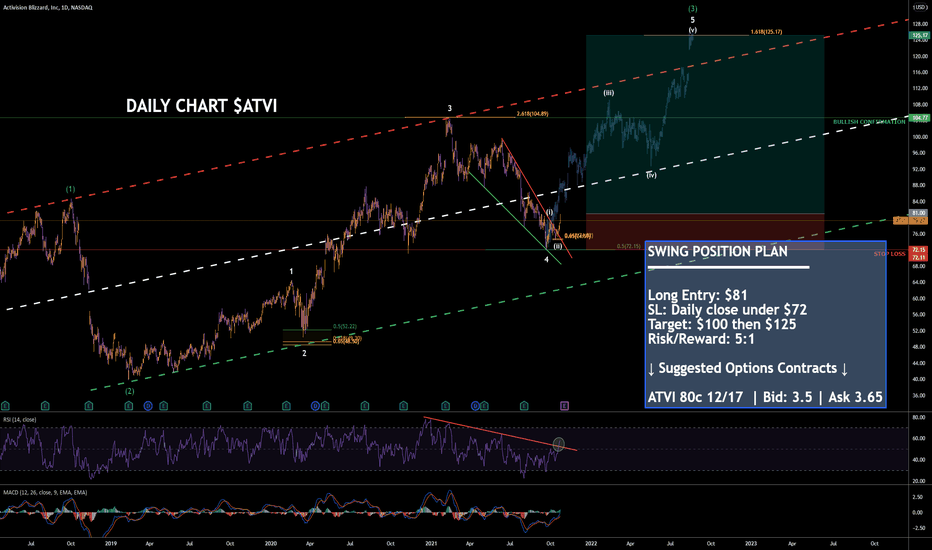Click the 2021 label on time axis
The image size is (932, 550).
tap(431, 543)
